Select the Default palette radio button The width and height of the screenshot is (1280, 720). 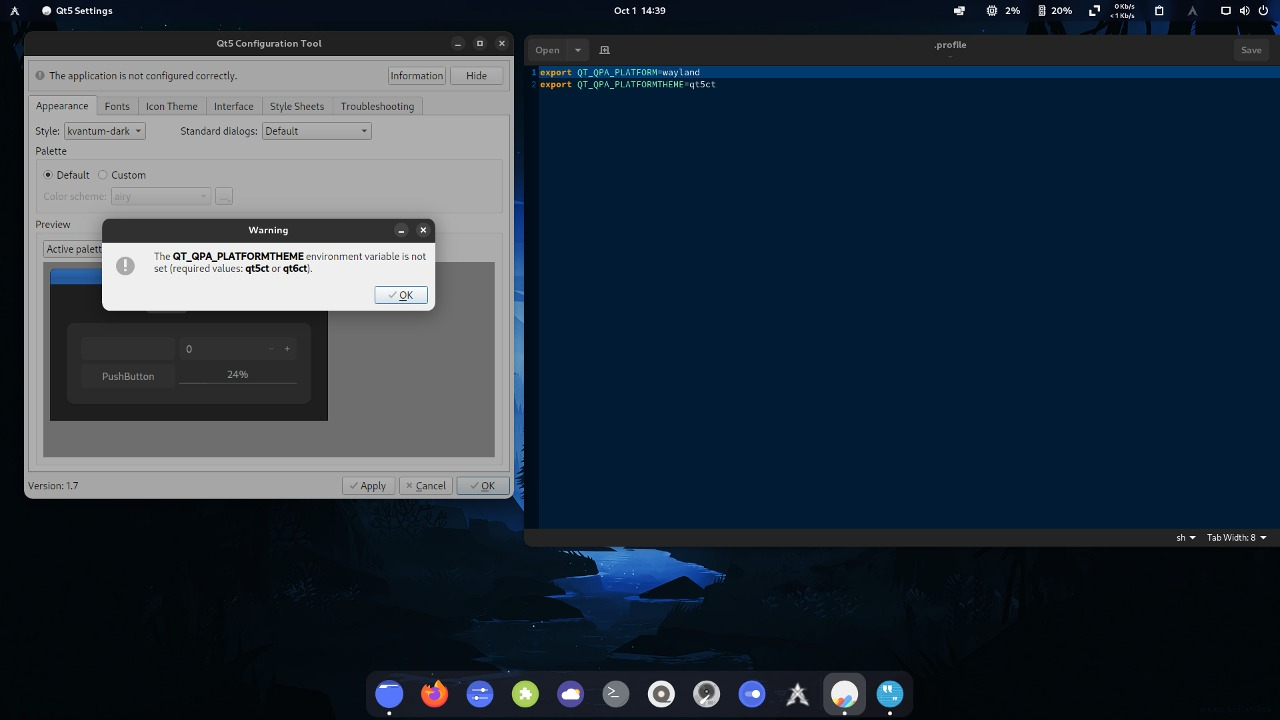[48, 175]
